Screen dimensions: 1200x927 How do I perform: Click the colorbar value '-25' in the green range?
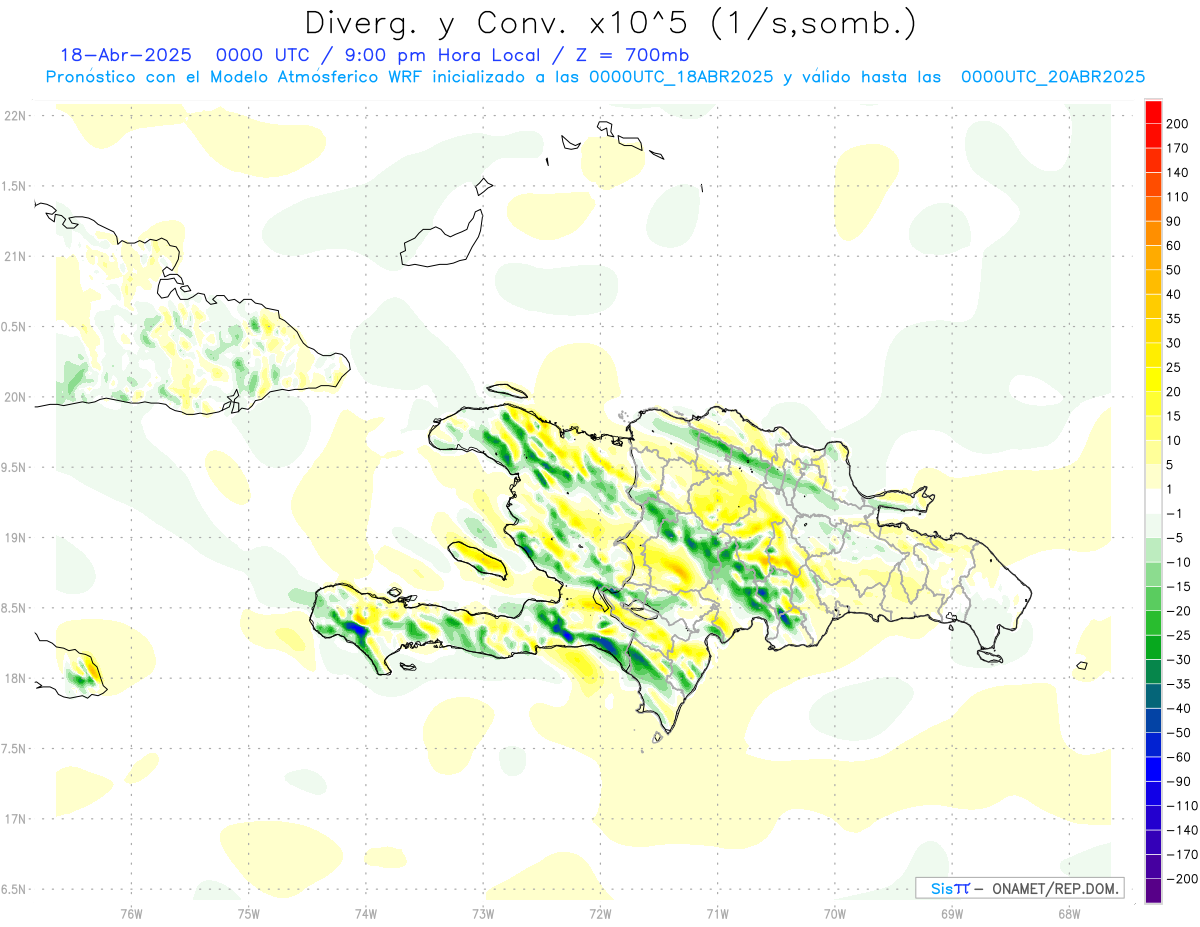pos(1178,636)
